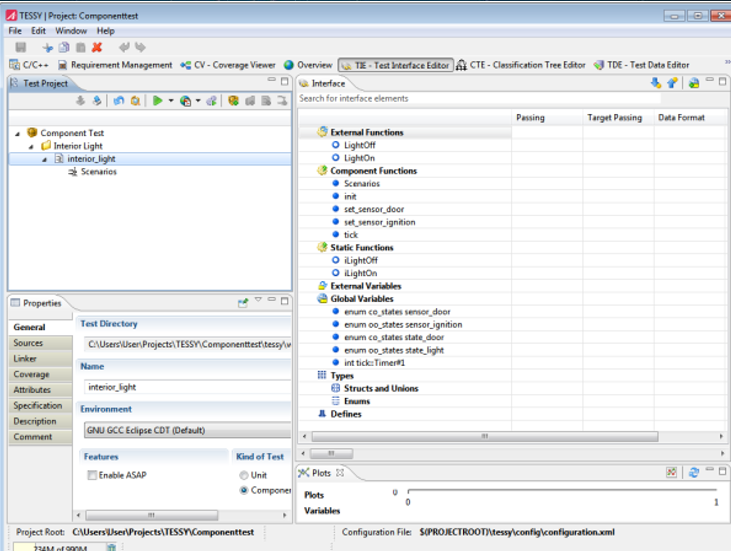Click the red X Delete icon

tap(97, 47)
